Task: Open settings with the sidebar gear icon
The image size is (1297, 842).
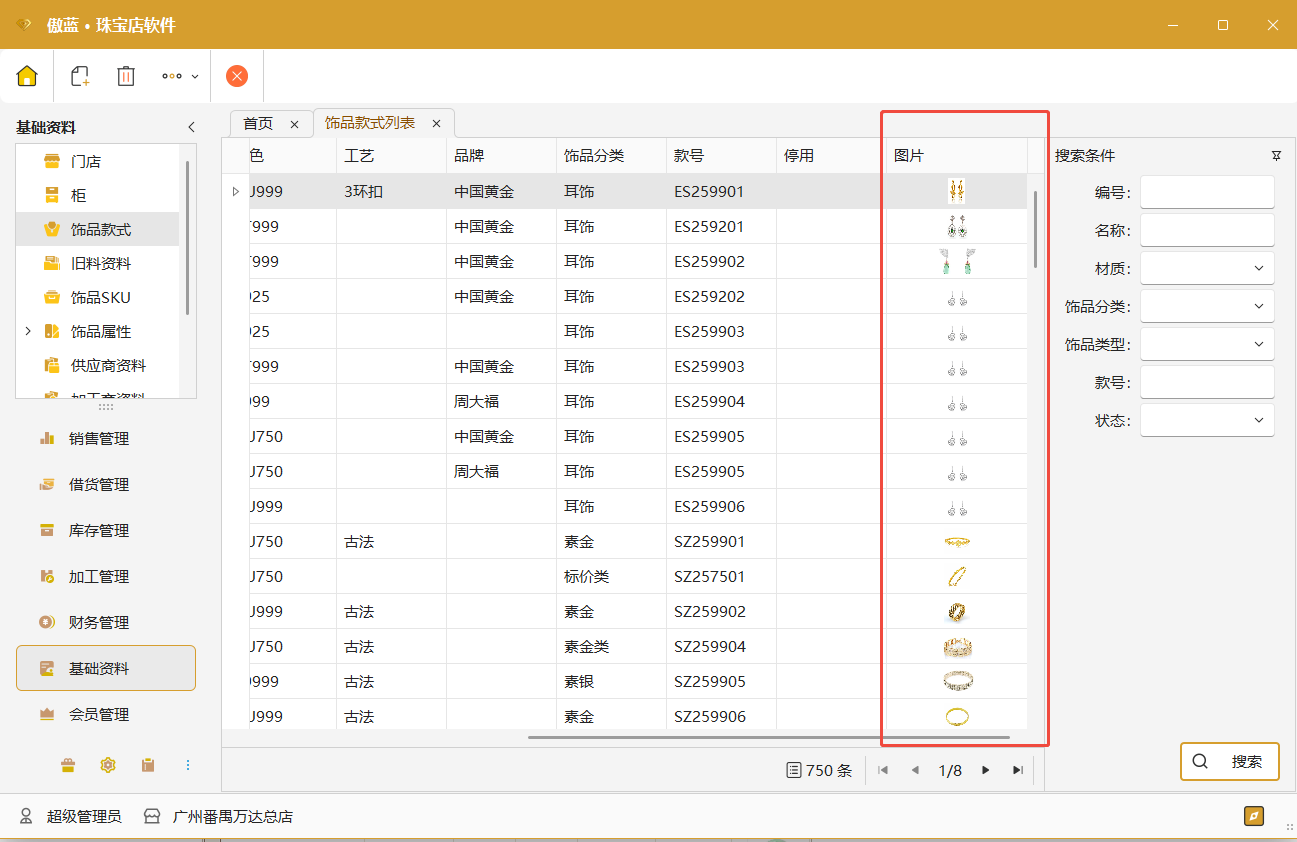Action: point(108,765)
